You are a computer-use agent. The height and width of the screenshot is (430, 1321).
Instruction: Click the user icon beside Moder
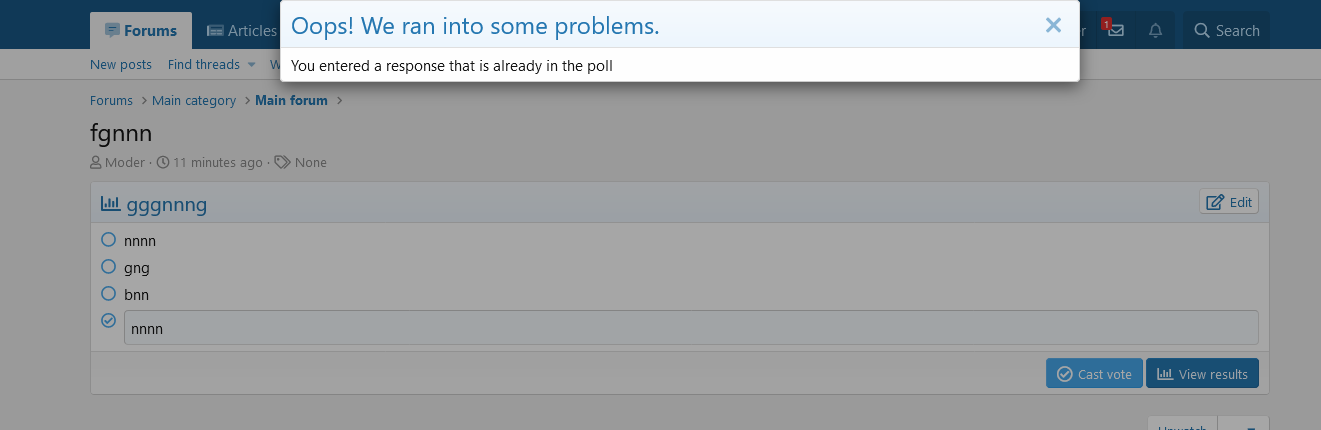pyautogui.click(x=96, y=162)
